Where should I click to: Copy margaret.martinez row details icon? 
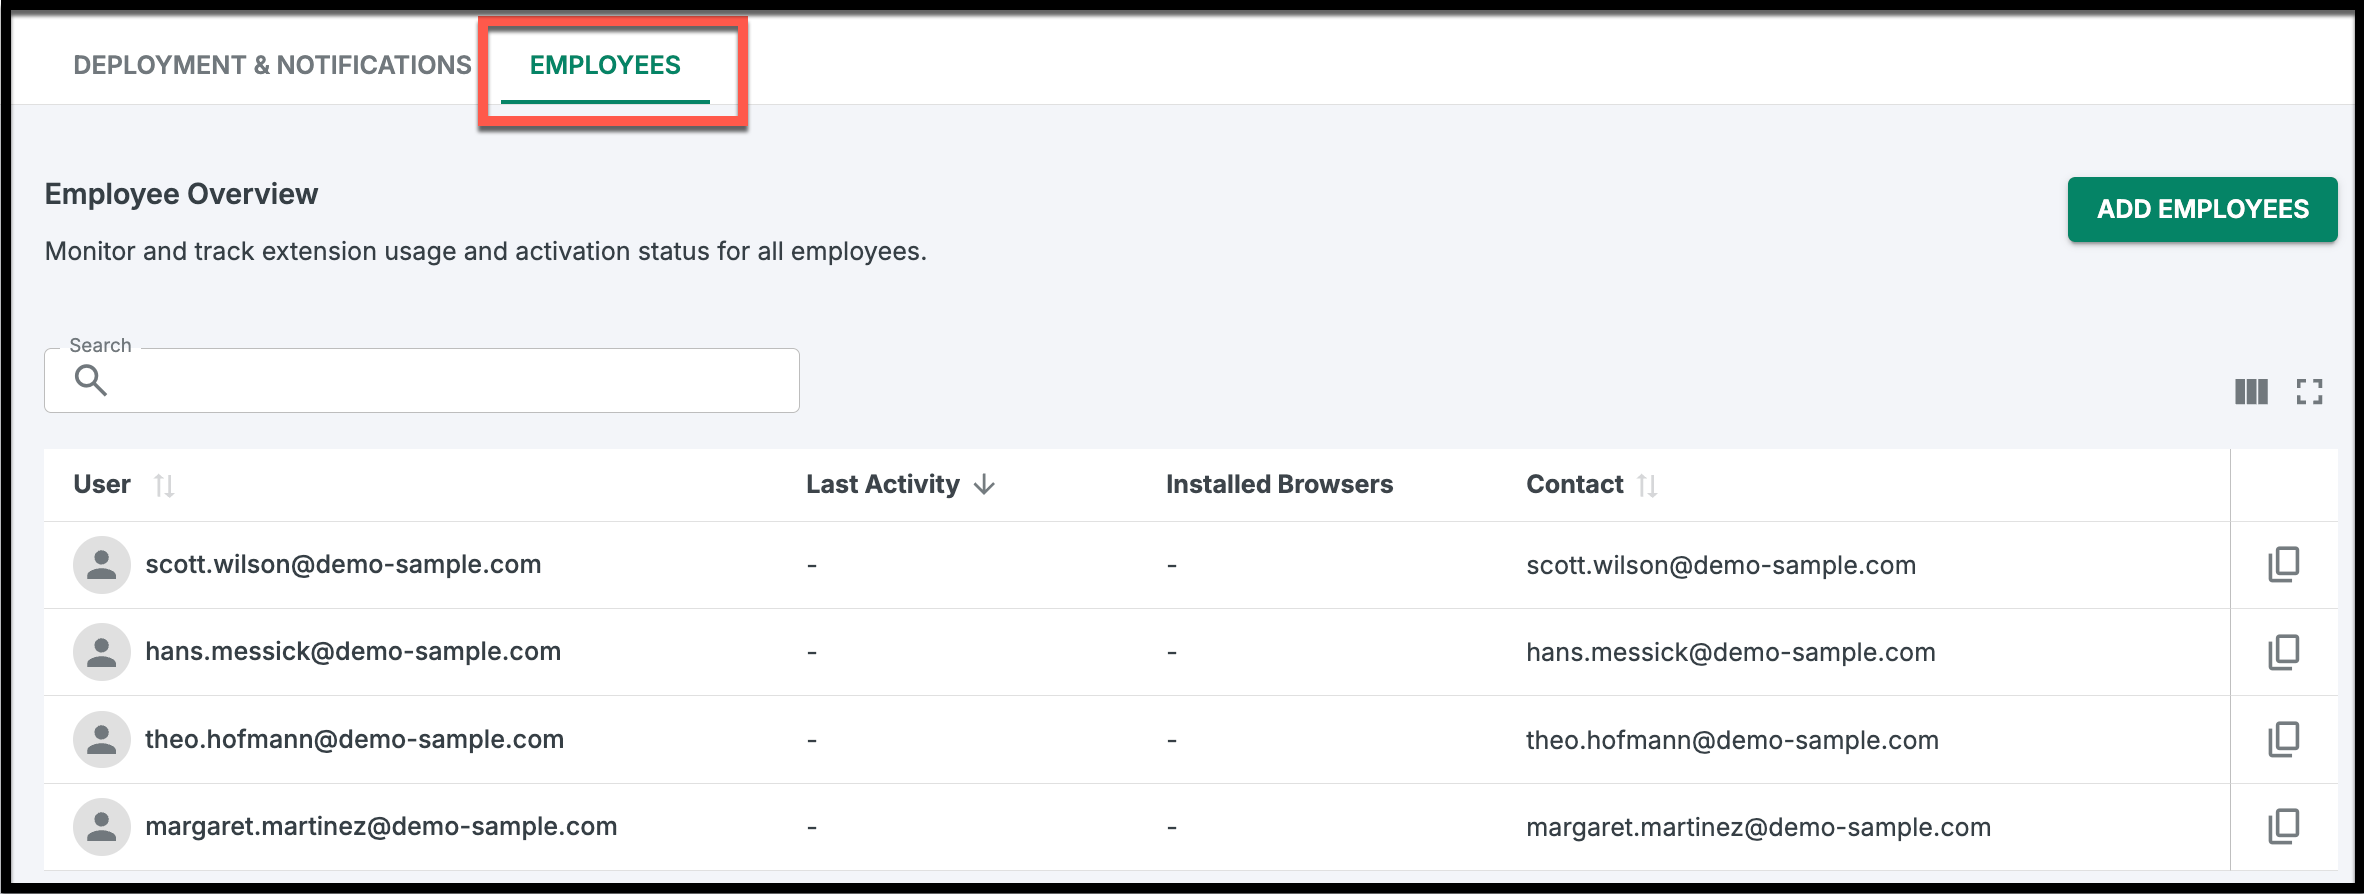2283,826
